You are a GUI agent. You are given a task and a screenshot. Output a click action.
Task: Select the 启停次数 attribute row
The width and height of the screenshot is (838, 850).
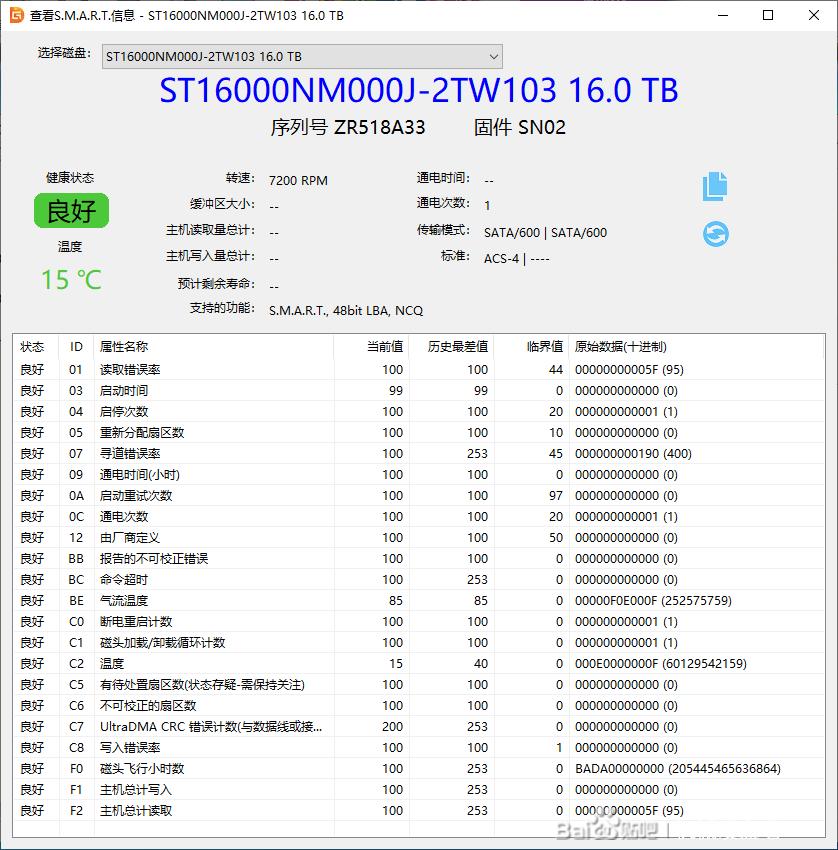tap(418, 412)
